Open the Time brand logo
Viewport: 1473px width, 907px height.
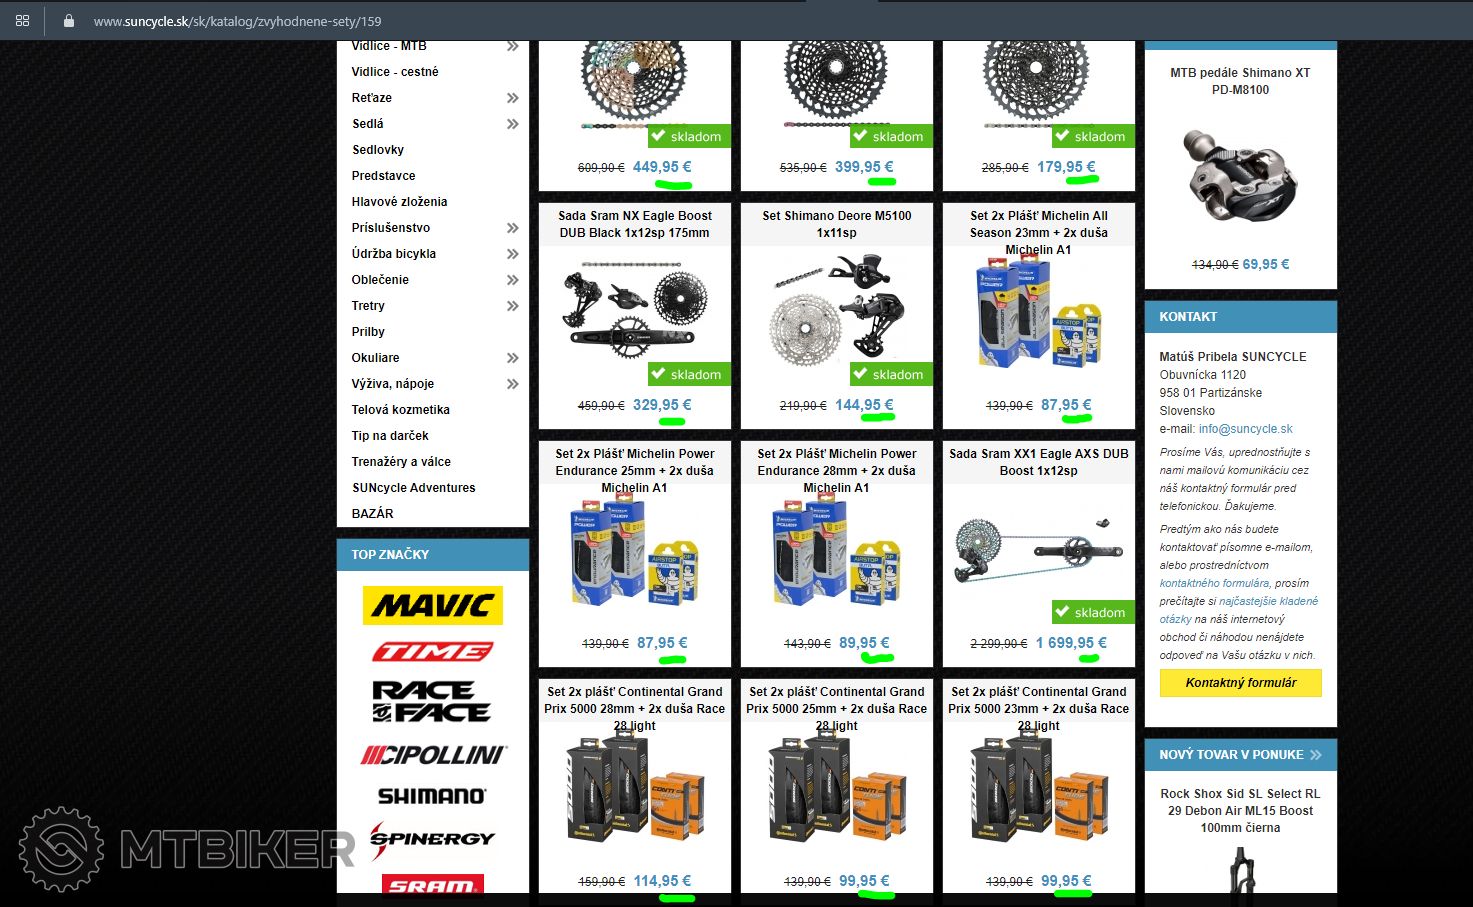pos(432,652)
